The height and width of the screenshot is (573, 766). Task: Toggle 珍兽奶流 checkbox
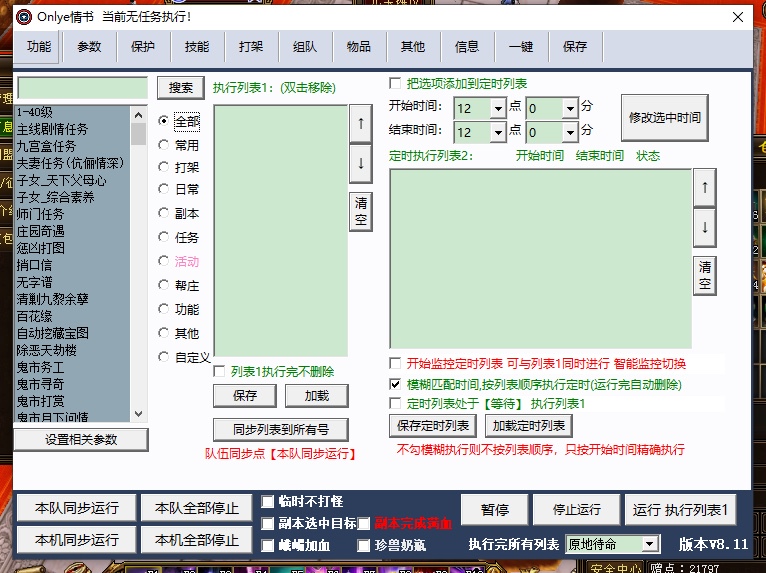coord(363,546)
